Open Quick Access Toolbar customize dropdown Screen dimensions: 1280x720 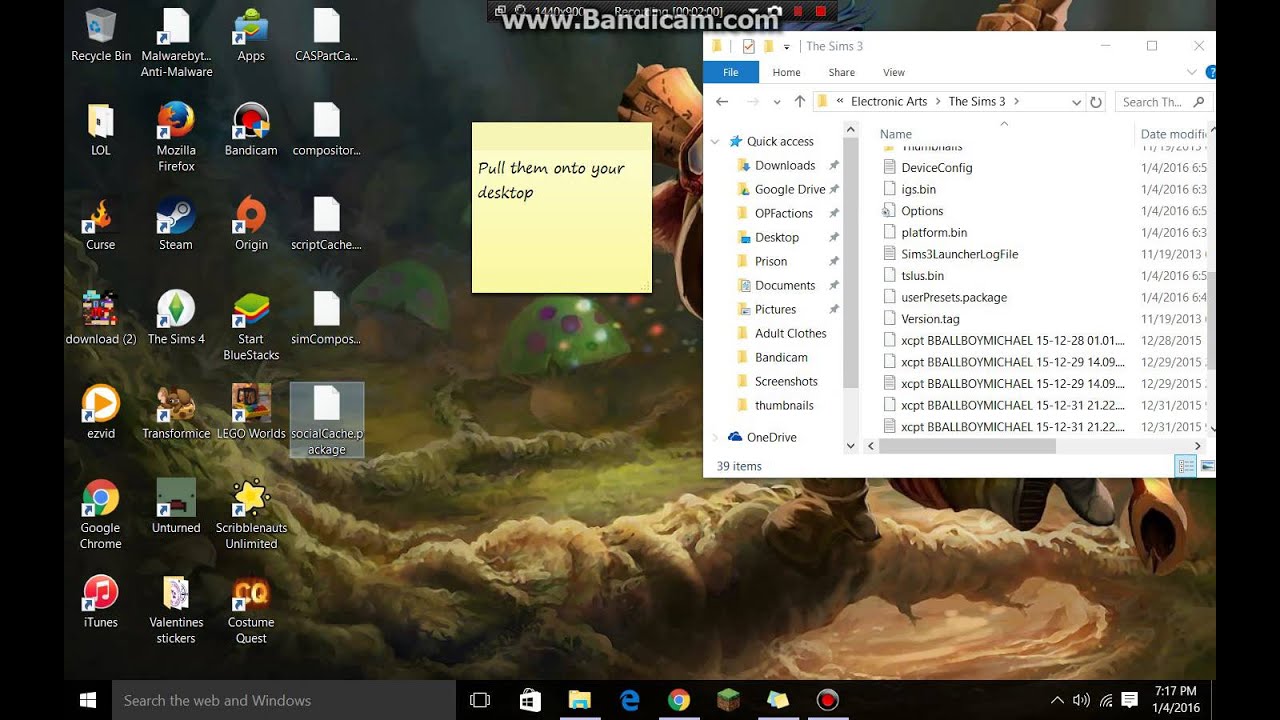click(787, 47)
